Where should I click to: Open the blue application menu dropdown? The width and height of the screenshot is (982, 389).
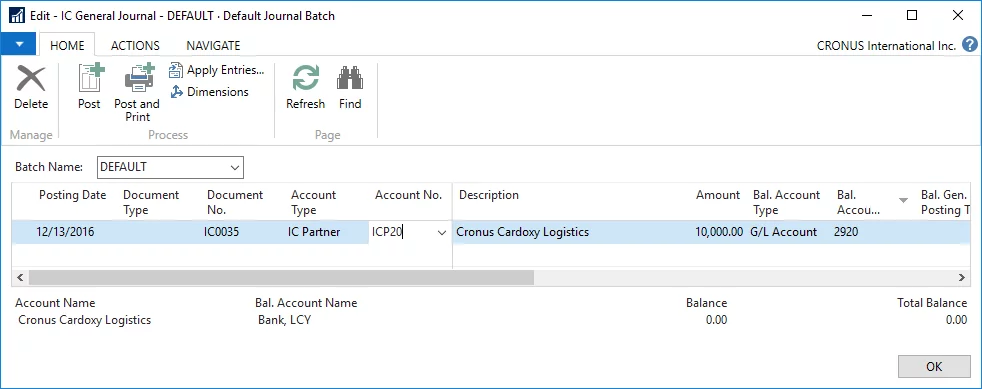click(x=19, y=44)
